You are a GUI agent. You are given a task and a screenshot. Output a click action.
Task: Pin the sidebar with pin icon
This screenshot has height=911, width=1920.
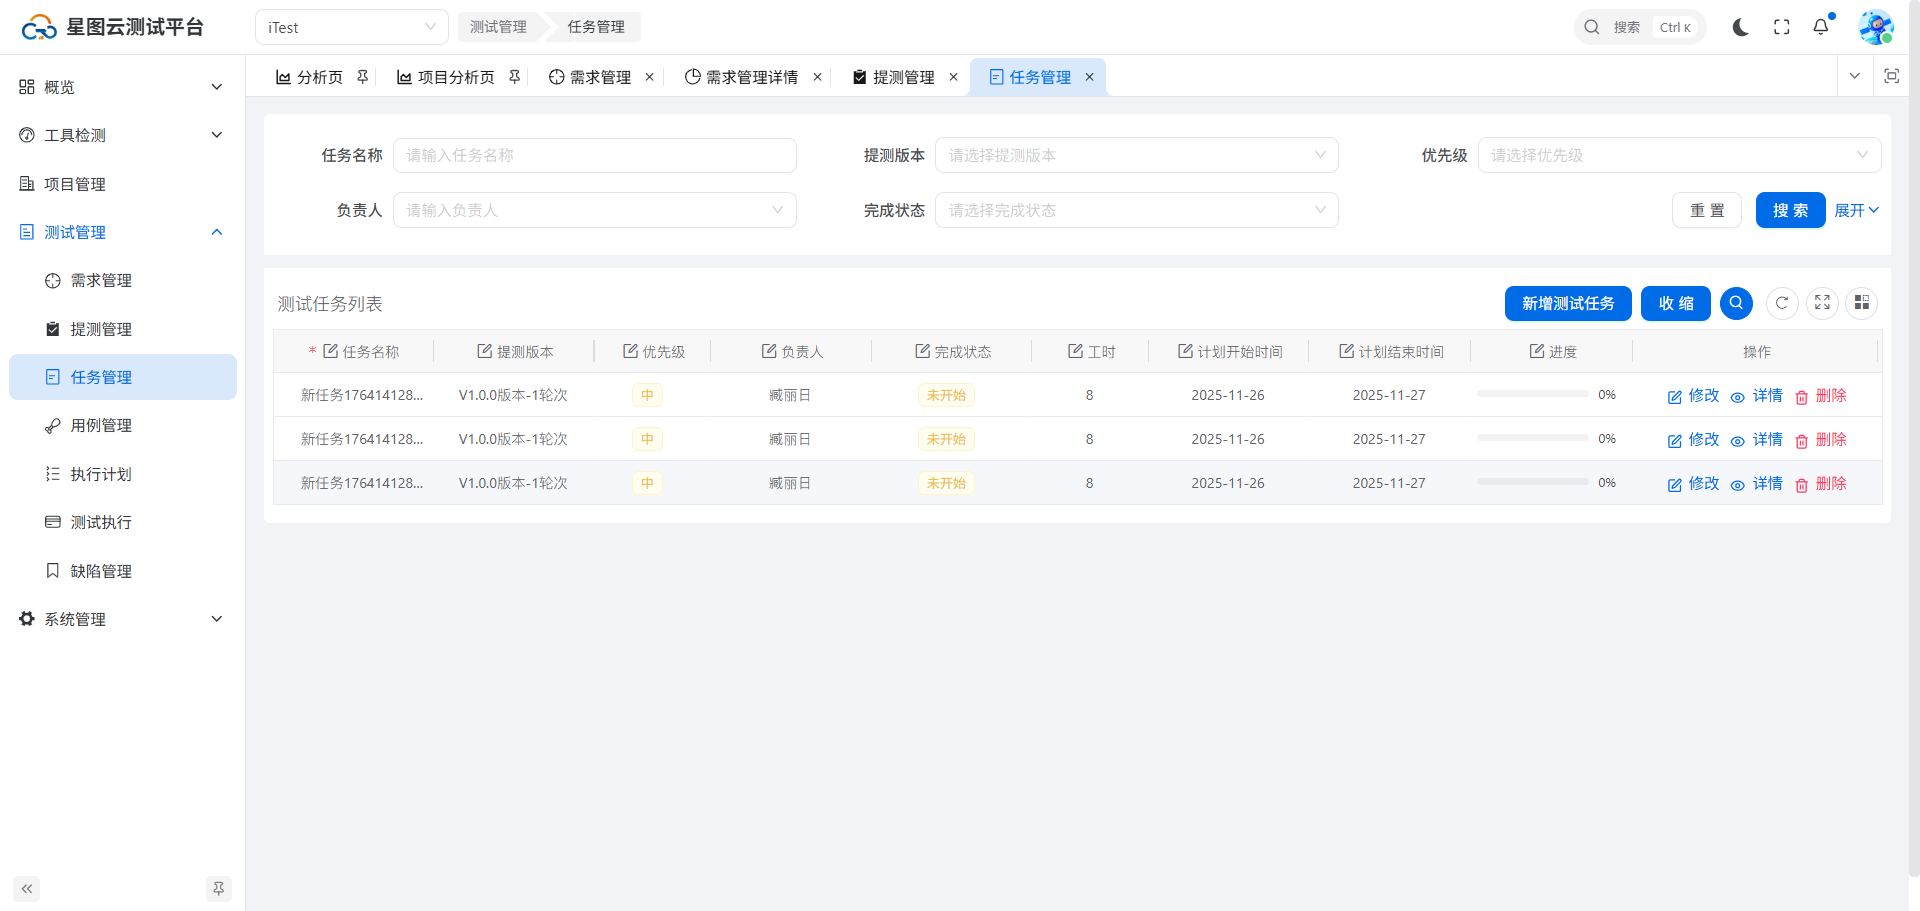point(218,888)
